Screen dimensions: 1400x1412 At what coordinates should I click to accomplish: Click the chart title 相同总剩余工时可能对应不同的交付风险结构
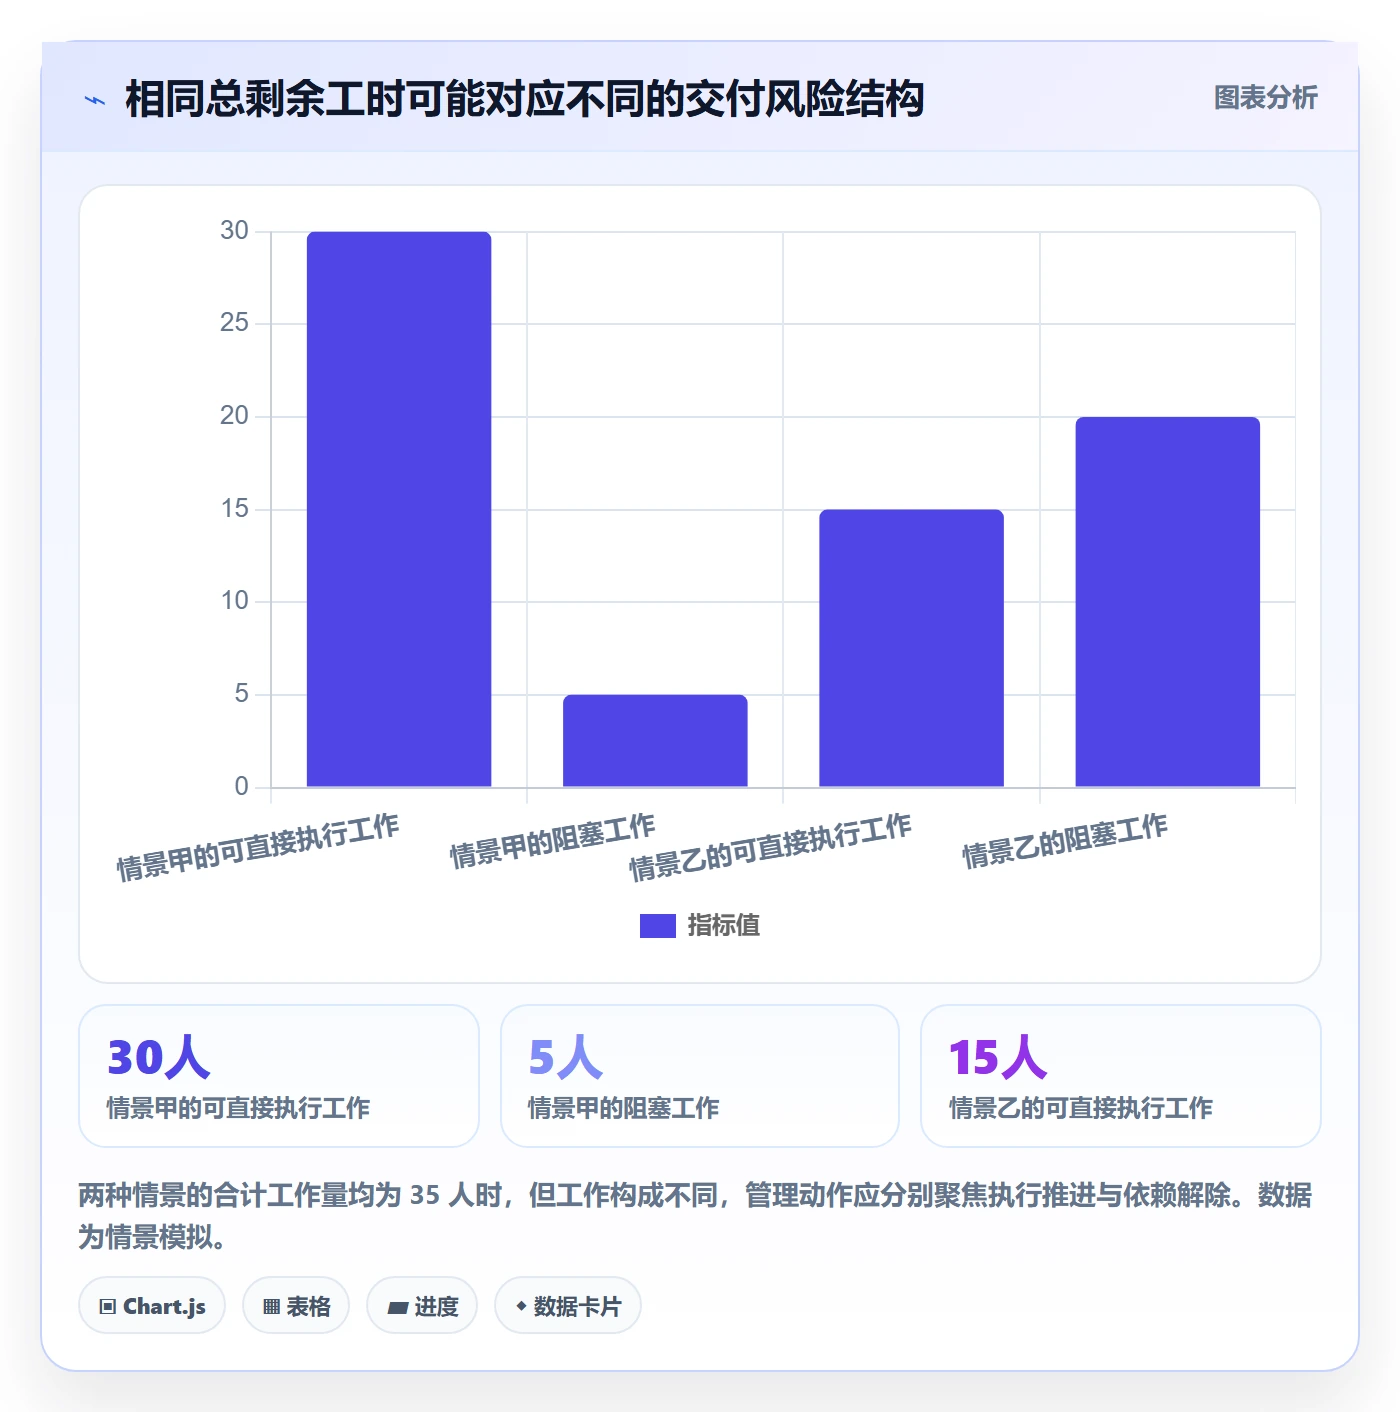coord(525,100)
